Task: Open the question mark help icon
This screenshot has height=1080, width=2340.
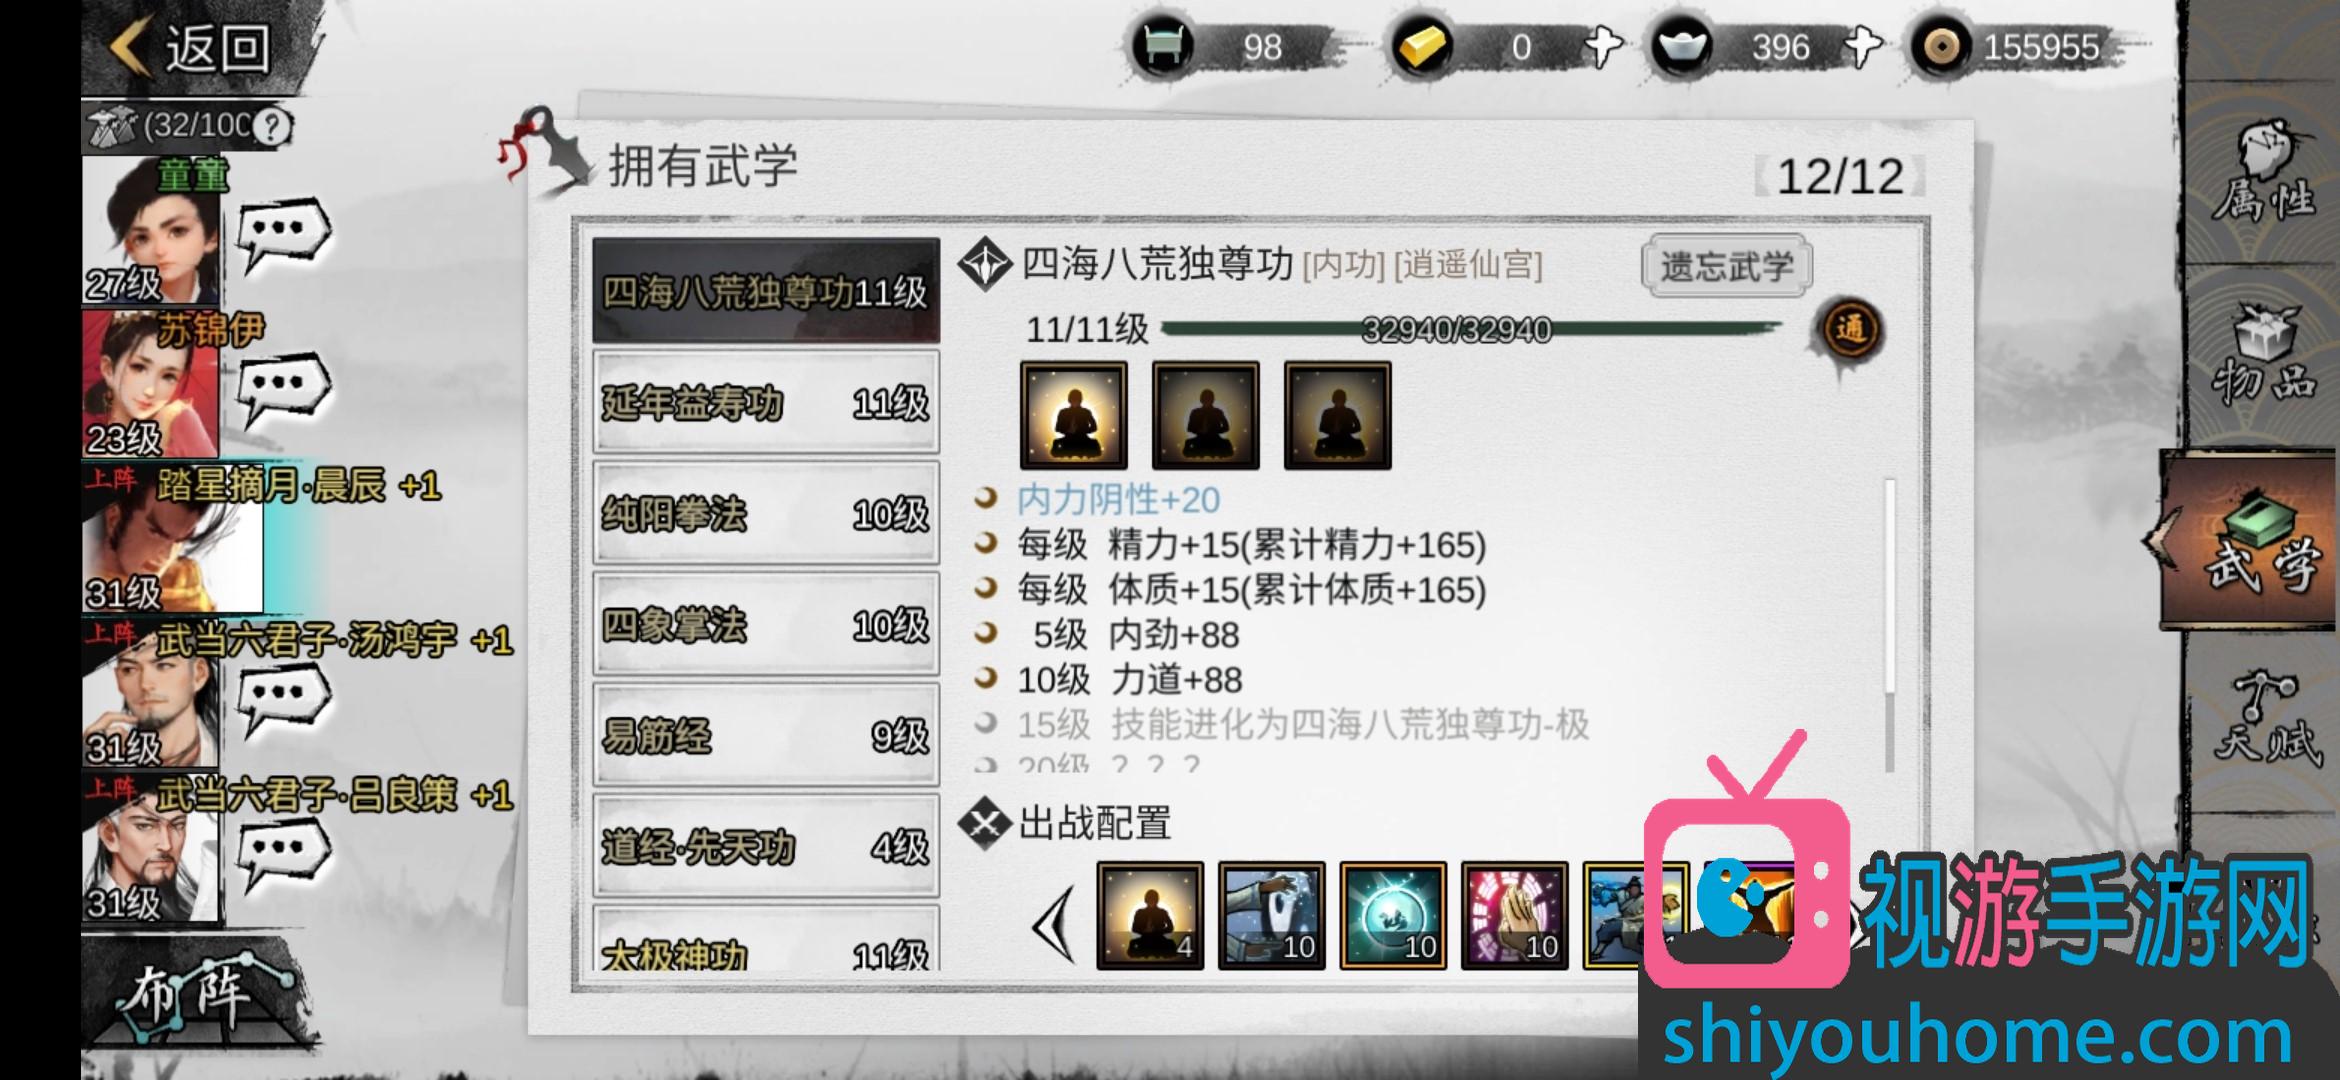Action: (x=271, y=126)
